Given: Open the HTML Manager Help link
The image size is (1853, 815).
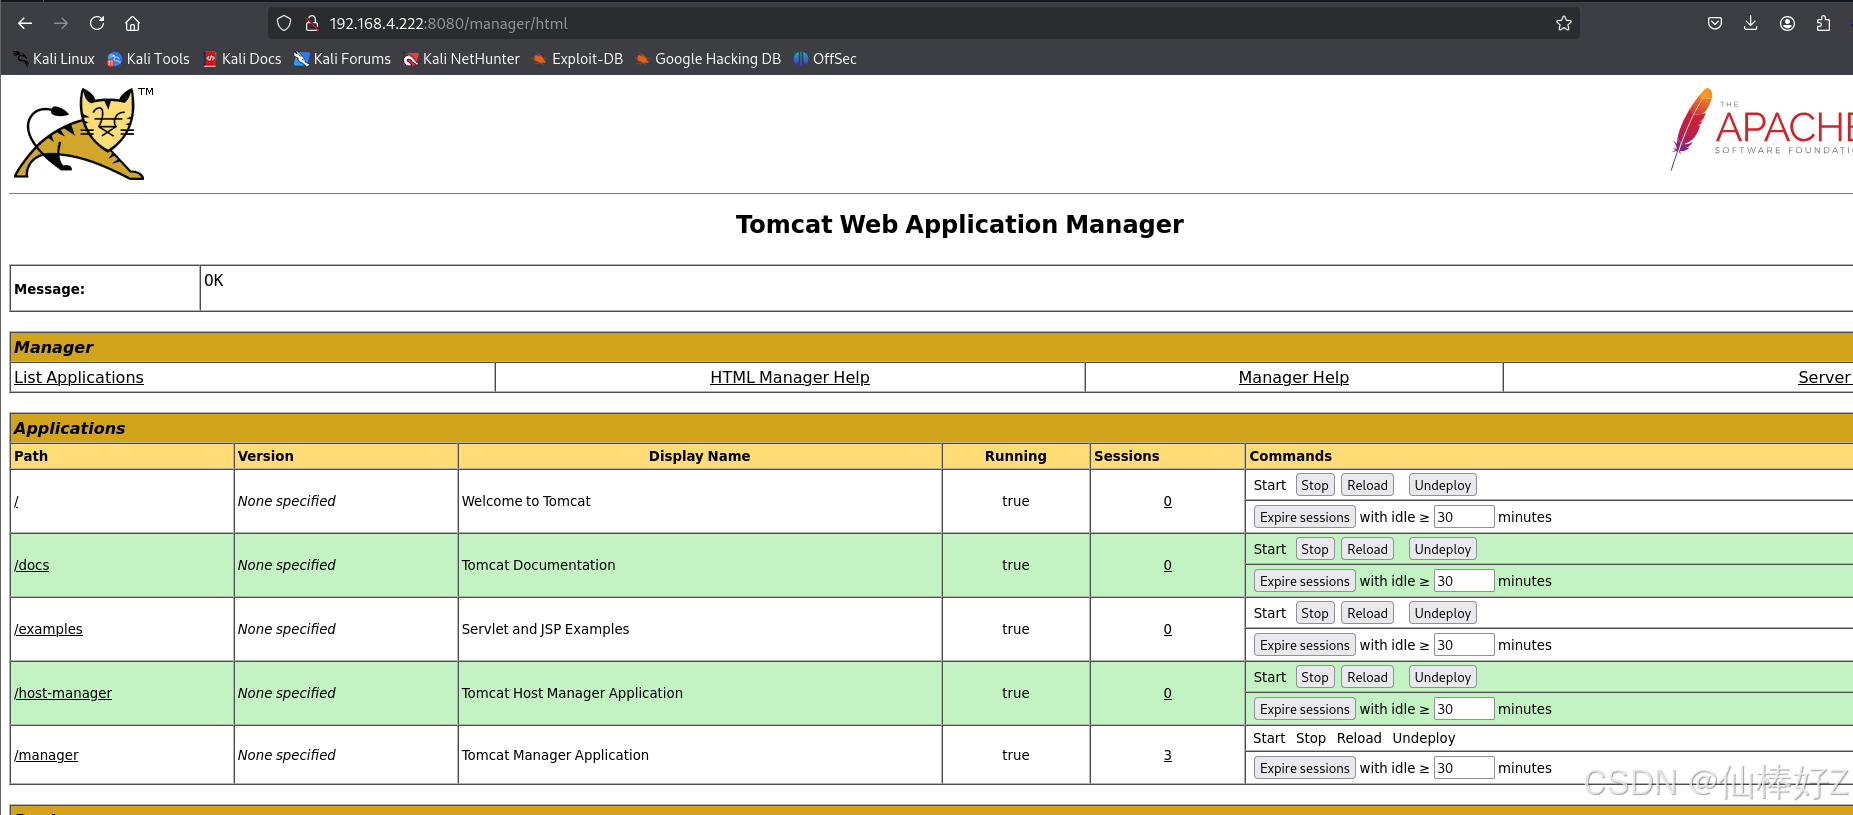Looking at the screenshot, I should (790, 377).
